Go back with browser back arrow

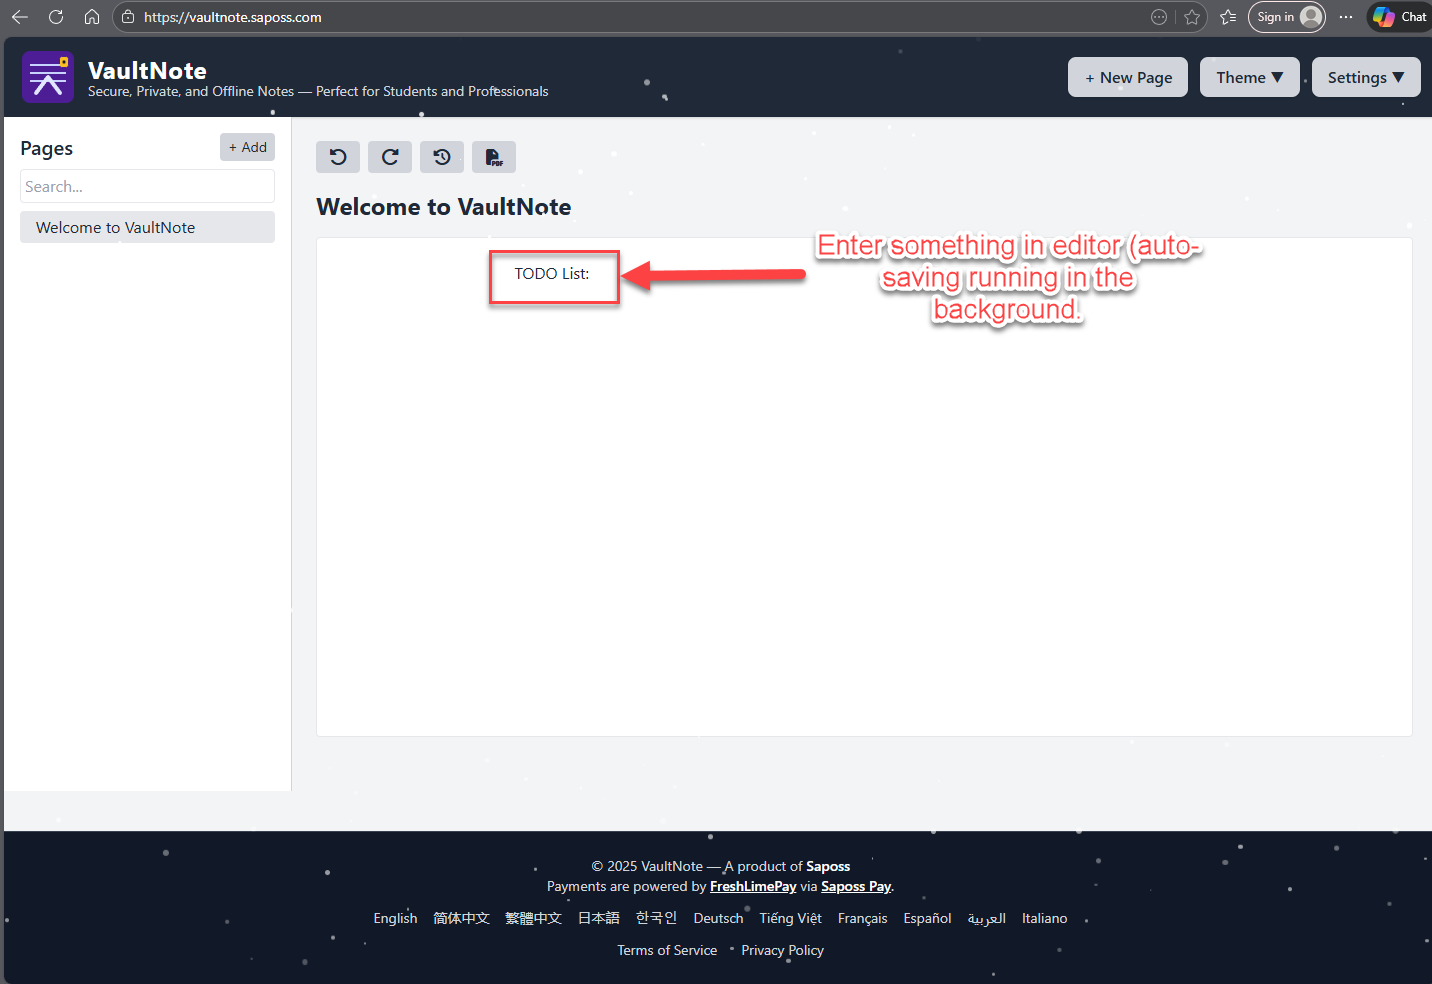tap(19, 17)
